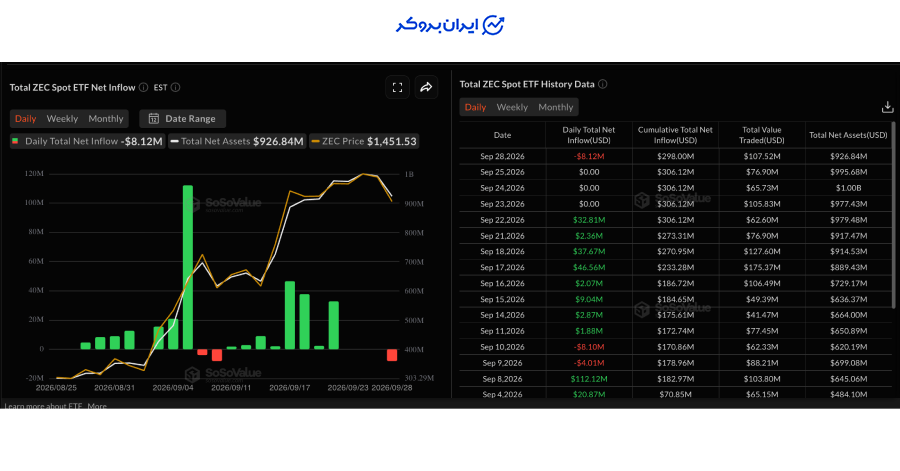Select Monthly tab in history table
This screenshot has width=900, height=471.
point(556,107)
